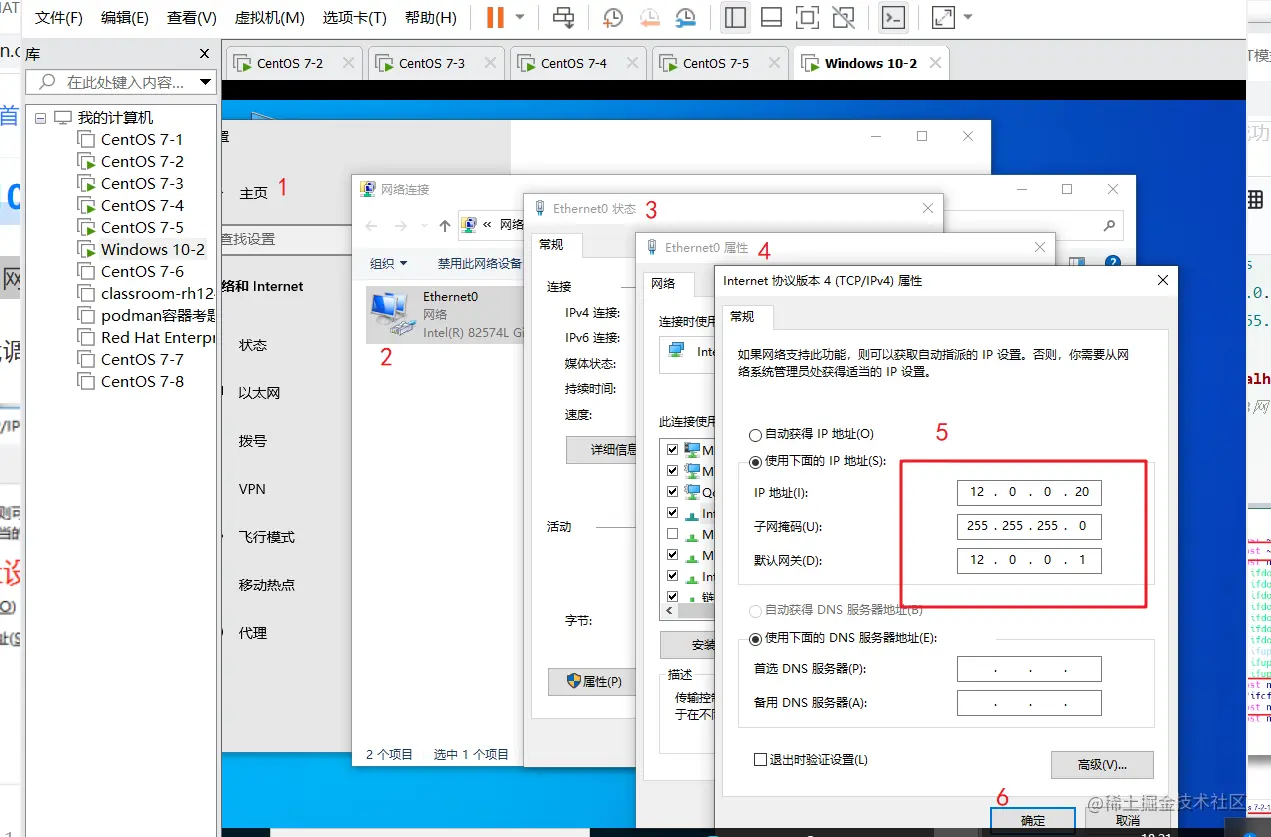Open the 组织 dropdown in 网络连接
The image size is (1271, 837).
click(389, 264)
